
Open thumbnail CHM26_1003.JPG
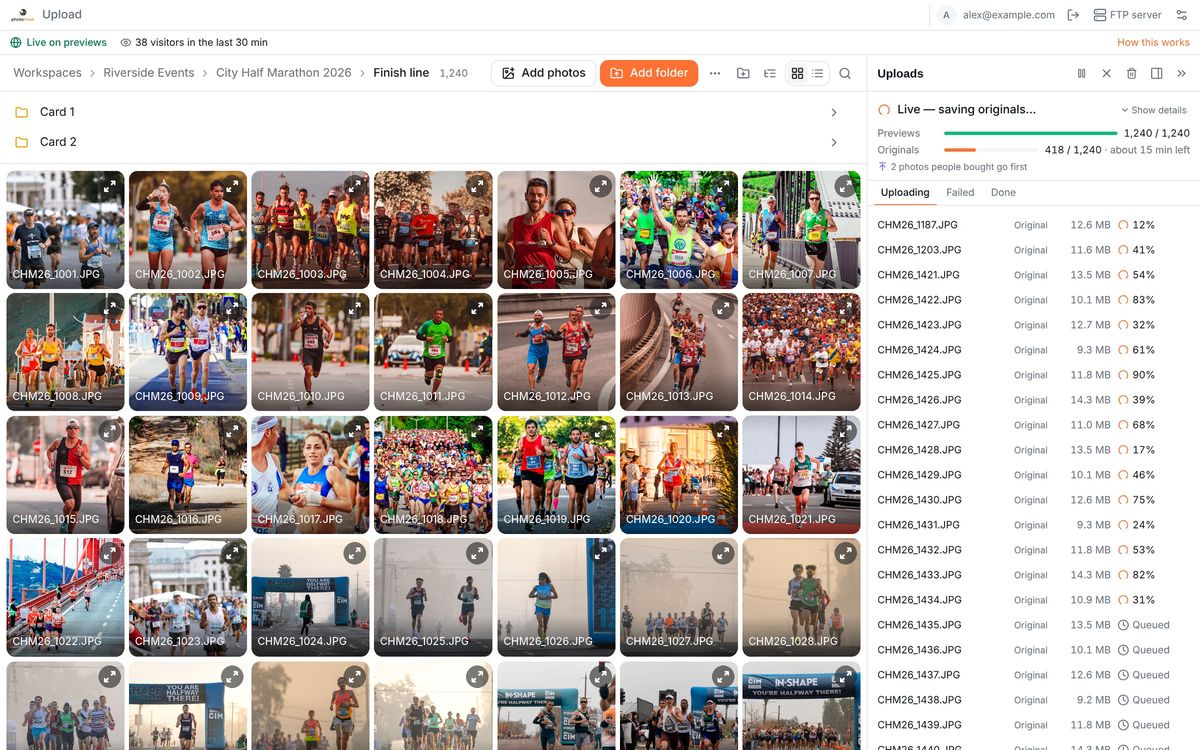[310, 230]
